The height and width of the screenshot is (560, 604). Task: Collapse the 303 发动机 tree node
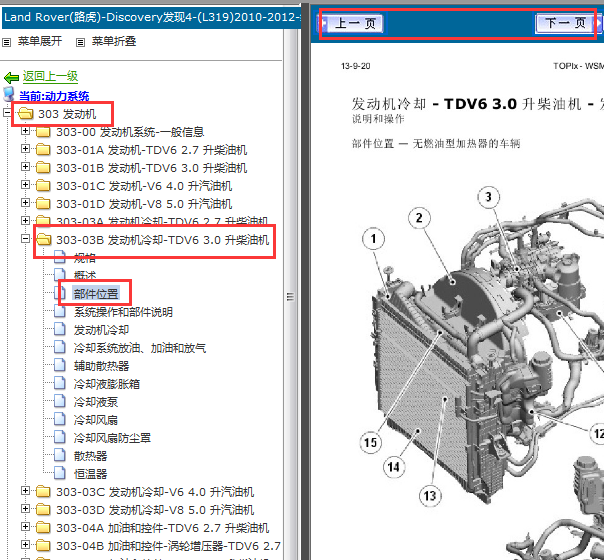7,113
